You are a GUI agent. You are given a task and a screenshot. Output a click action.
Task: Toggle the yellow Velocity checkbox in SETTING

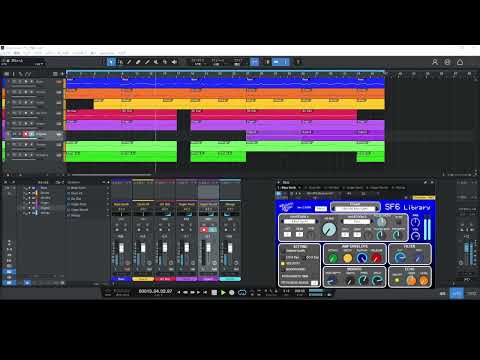coord(283,263)
